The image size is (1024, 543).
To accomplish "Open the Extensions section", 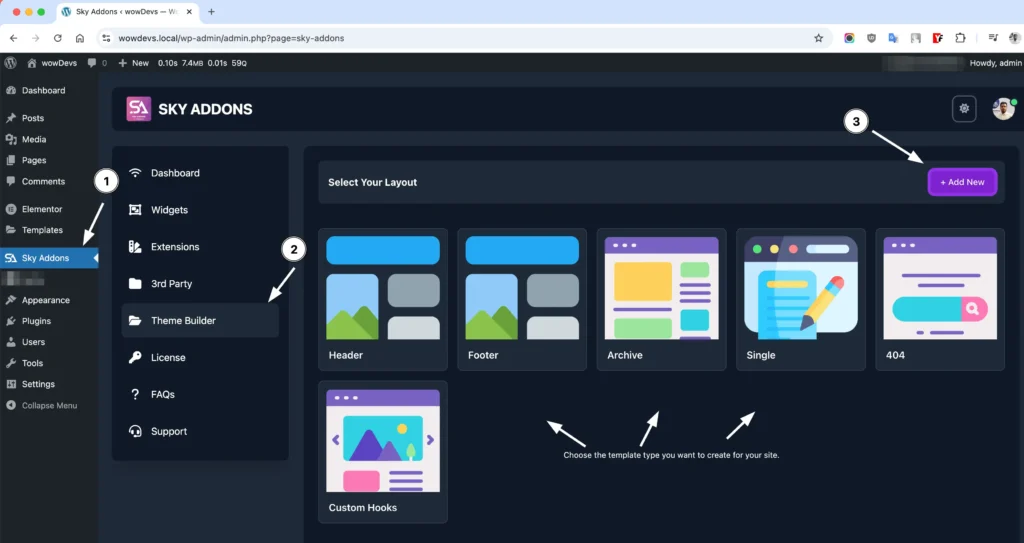I will click(200, 247).
